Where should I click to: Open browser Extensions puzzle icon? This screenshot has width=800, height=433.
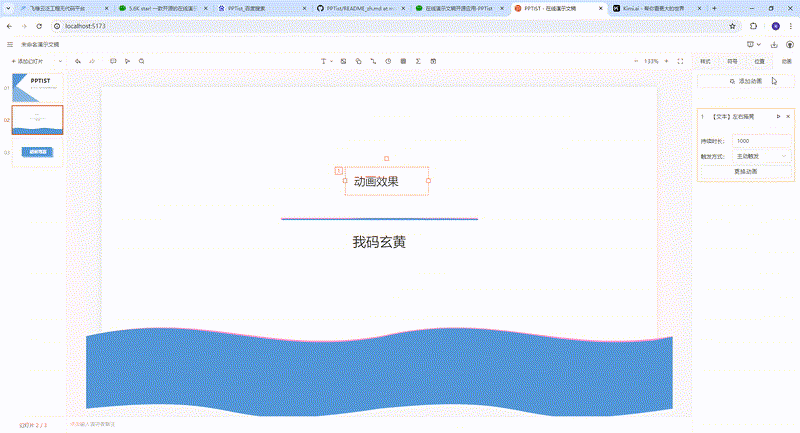(754, 26)
